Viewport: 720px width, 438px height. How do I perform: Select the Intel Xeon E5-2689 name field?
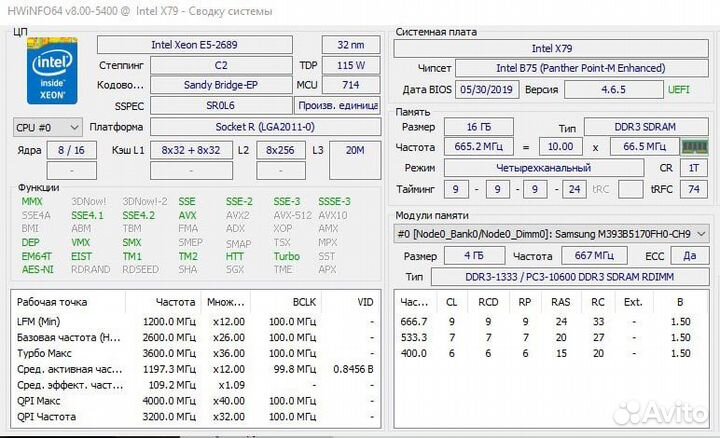pos(195,45)
